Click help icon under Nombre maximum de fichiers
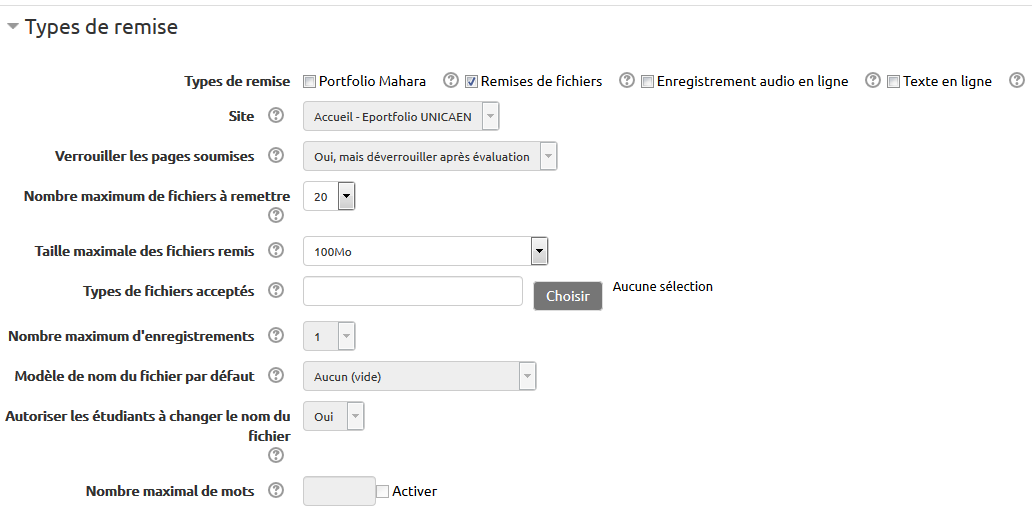This screenshot has width=1032, height=512. (x=276, y=215)
